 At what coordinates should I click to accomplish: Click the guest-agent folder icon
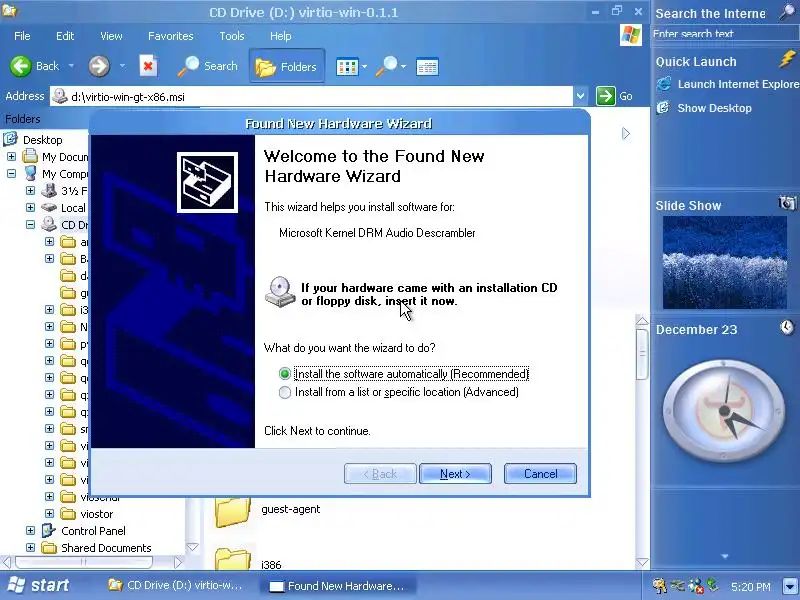pos(233,512)
